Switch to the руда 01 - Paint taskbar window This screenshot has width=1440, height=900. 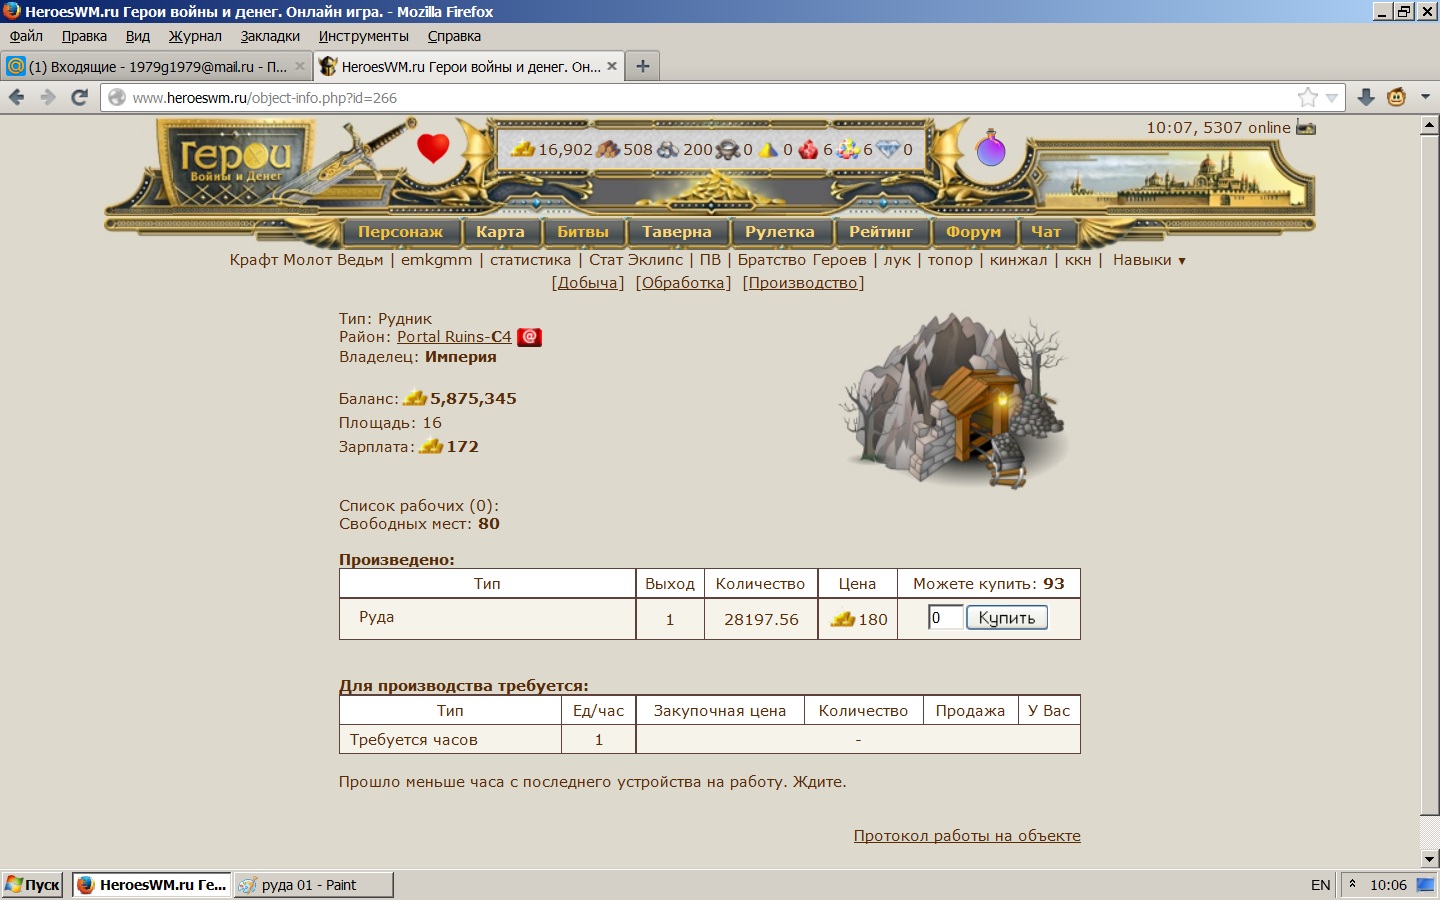pos(314,885)
